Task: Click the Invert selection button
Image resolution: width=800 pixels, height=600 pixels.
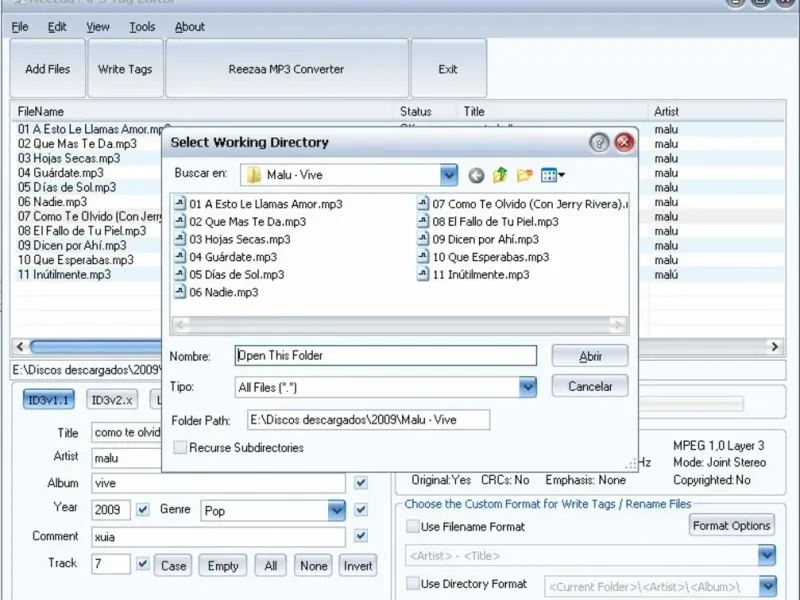Action: click(x=358, y=565)
